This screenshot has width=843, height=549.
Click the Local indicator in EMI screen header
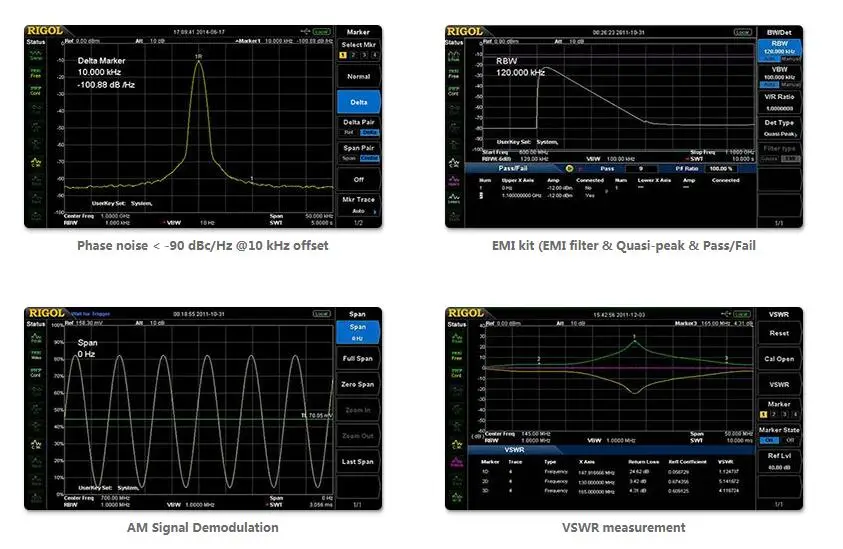tap(742, 32)
